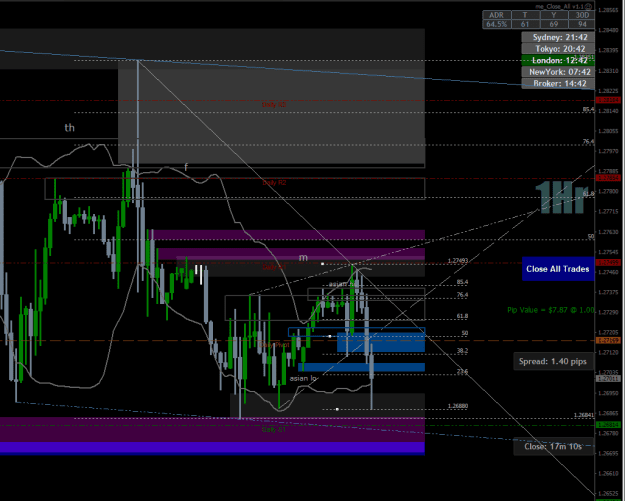The height and width of the screenshot is (501, 625).
Task: Click the expert advisor smiley icon
Action: [x=588, y=7]
